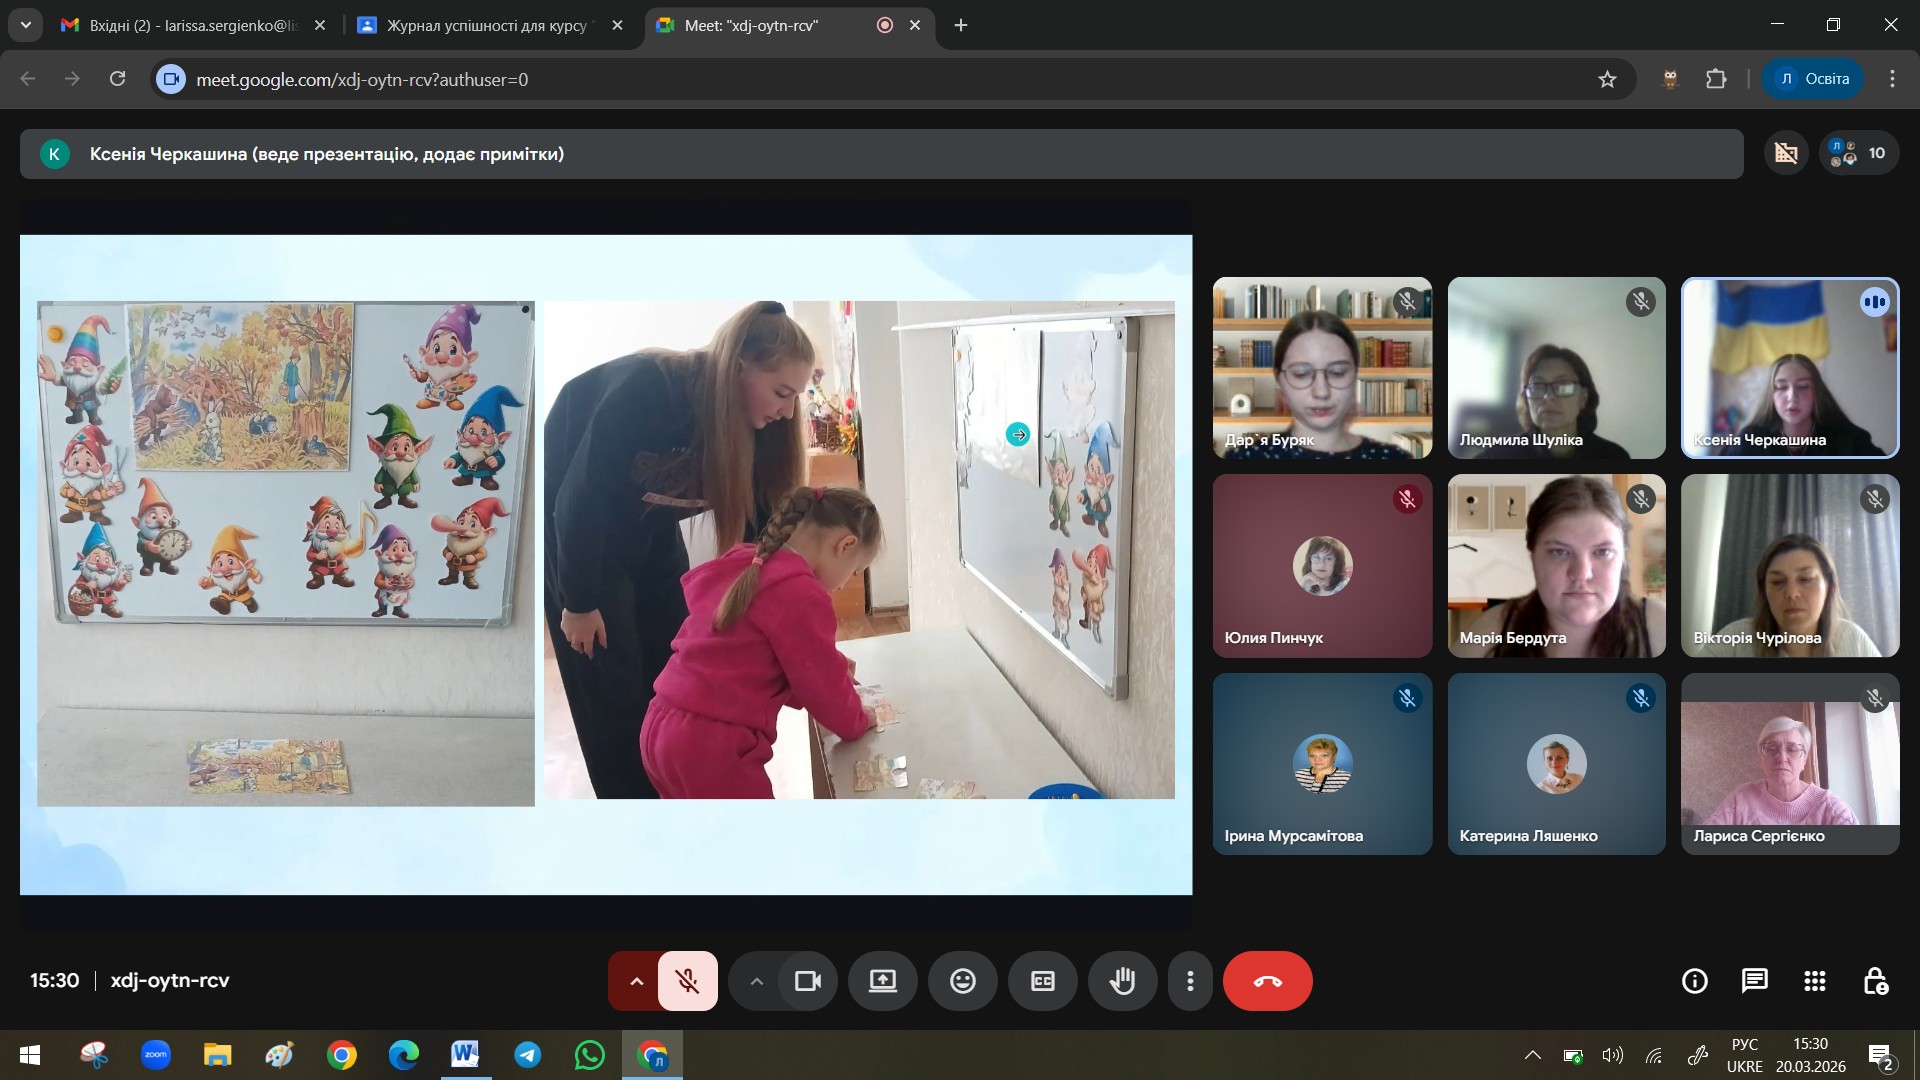Image resolution: width=1920 pixels, height=1080 pixels.
Task: Open the meeting details info icon
Action: pos(1694,981)
